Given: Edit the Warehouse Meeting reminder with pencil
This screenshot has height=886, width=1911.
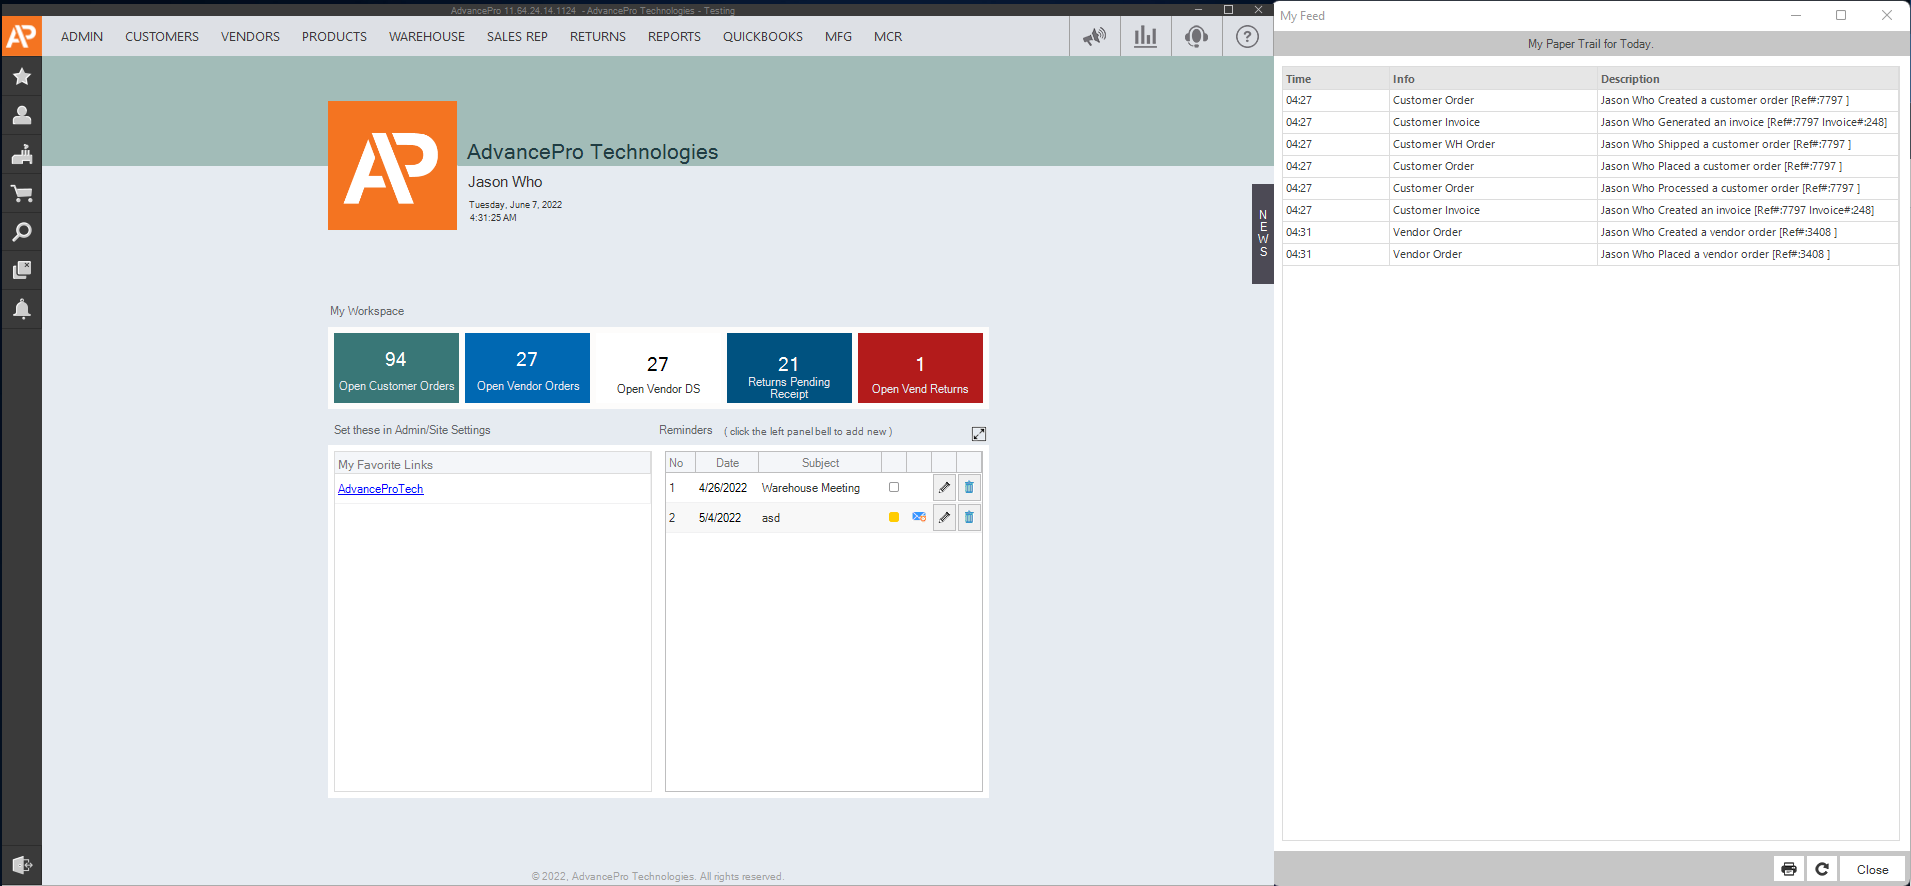Looking at the screenshot, I should 944,488.
